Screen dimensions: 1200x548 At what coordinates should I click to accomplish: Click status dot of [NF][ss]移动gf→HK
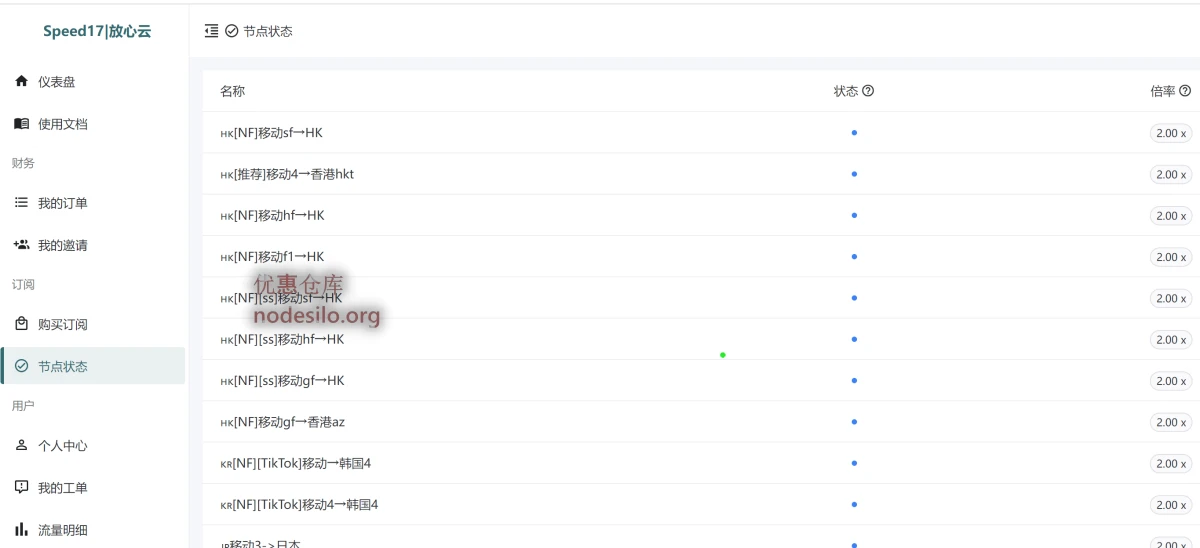pos(854,381)
